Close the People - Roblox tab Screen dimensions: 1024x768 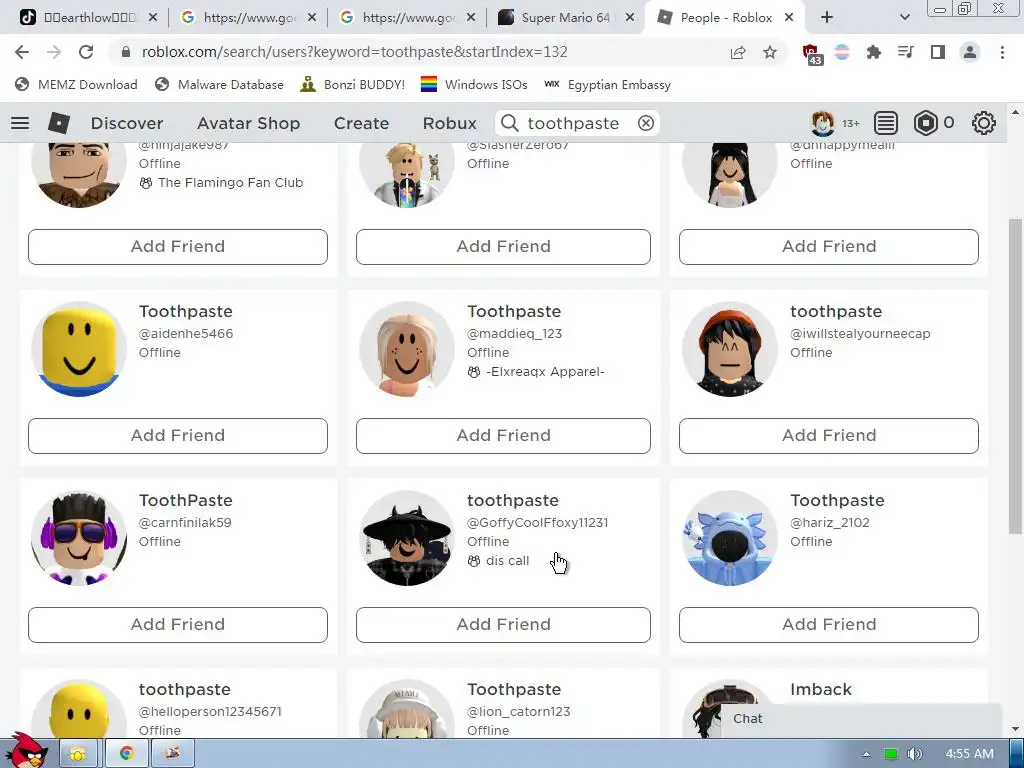[x=789, y=18]
